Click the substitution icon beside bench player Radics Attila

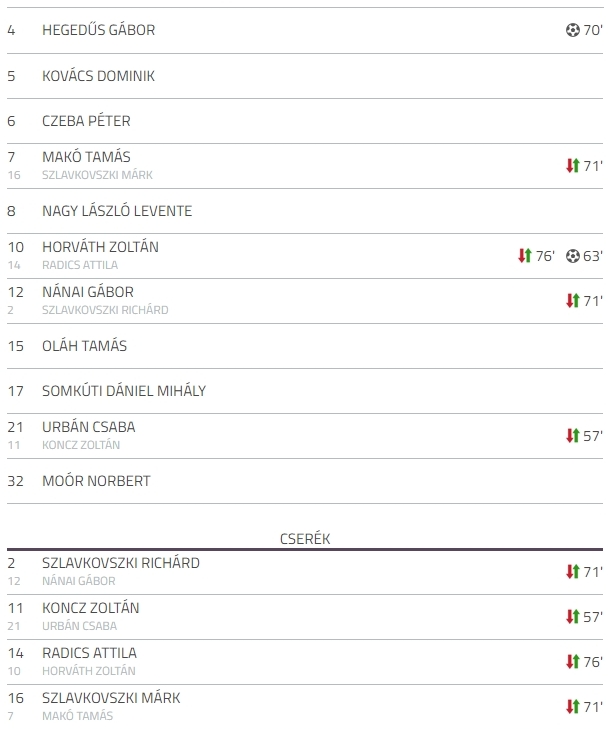[572, 662]
